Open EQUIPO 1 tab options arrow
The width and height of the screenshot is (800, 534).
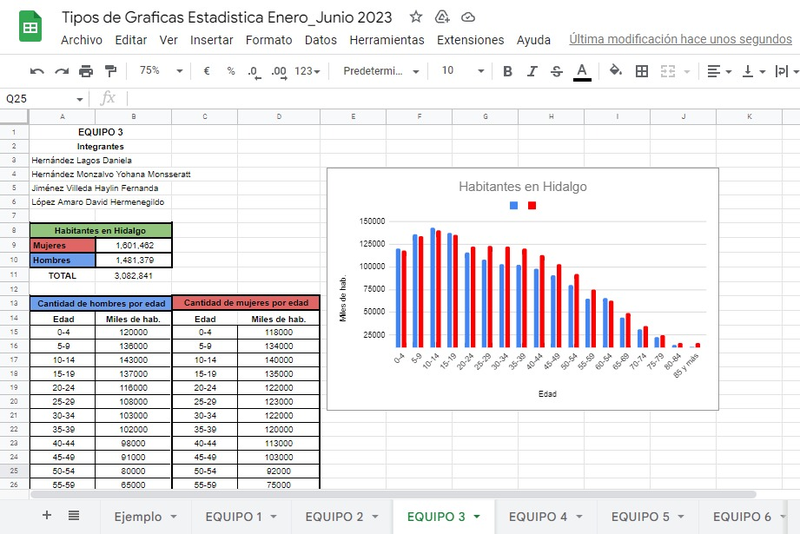pos(273,517)
